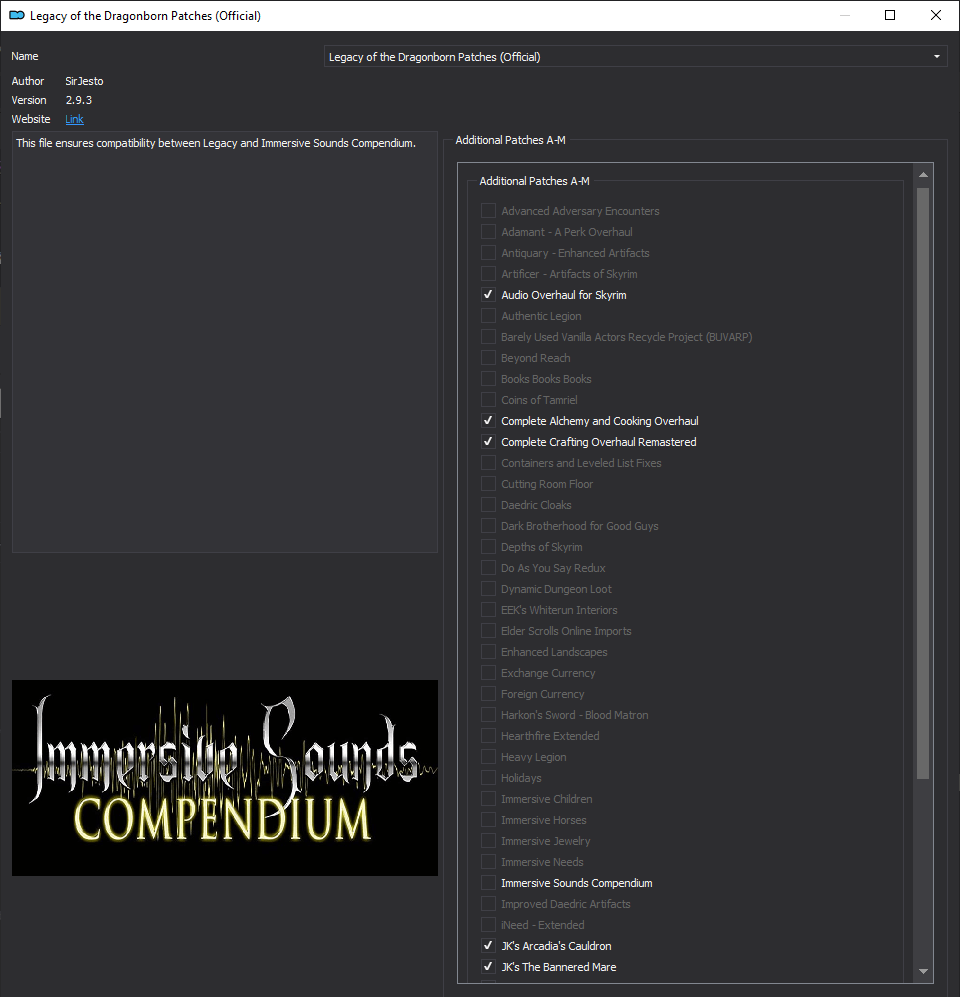The image size is (960, 997).
Task: Tick Antiquary - Enhanced Artifacts checkbox
Action: (488, 252)
